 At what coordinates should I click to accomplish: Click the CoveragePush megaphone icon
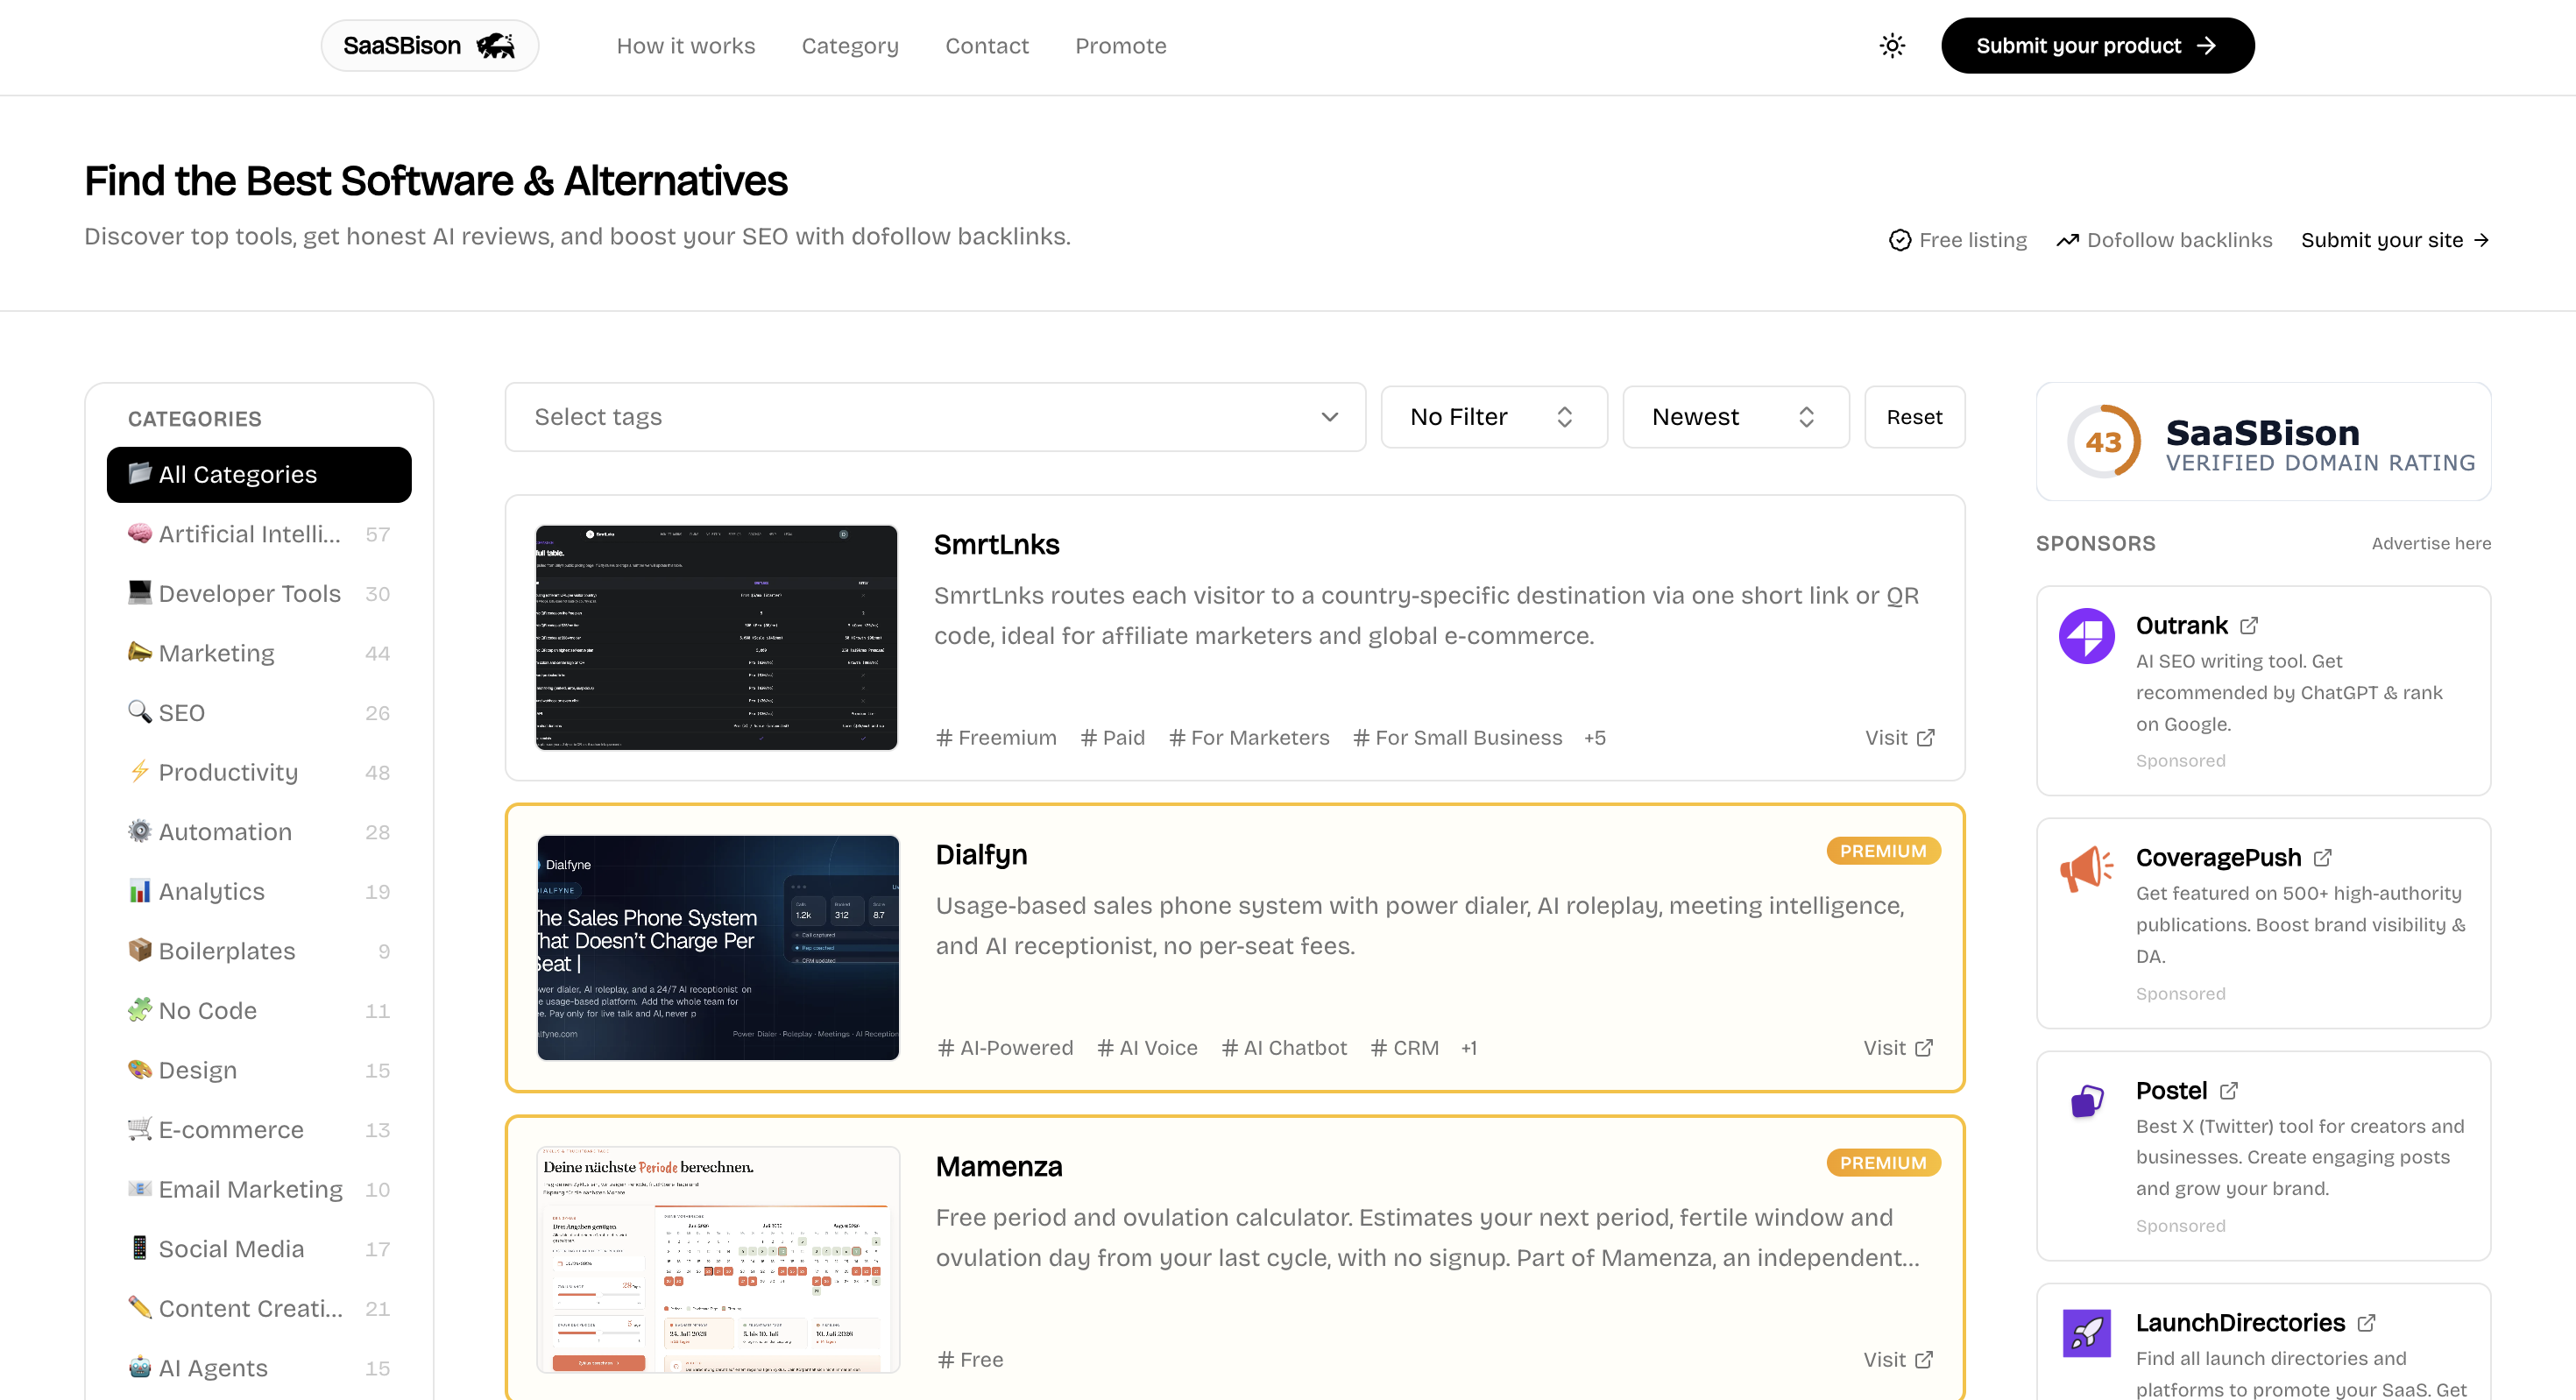2087,868
